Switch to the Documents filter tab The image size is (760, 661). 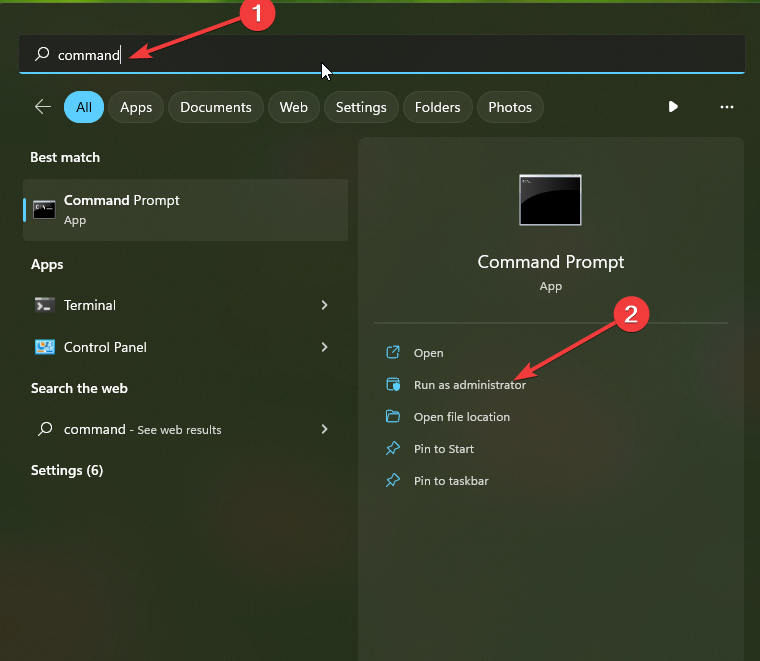coord(216,107)
